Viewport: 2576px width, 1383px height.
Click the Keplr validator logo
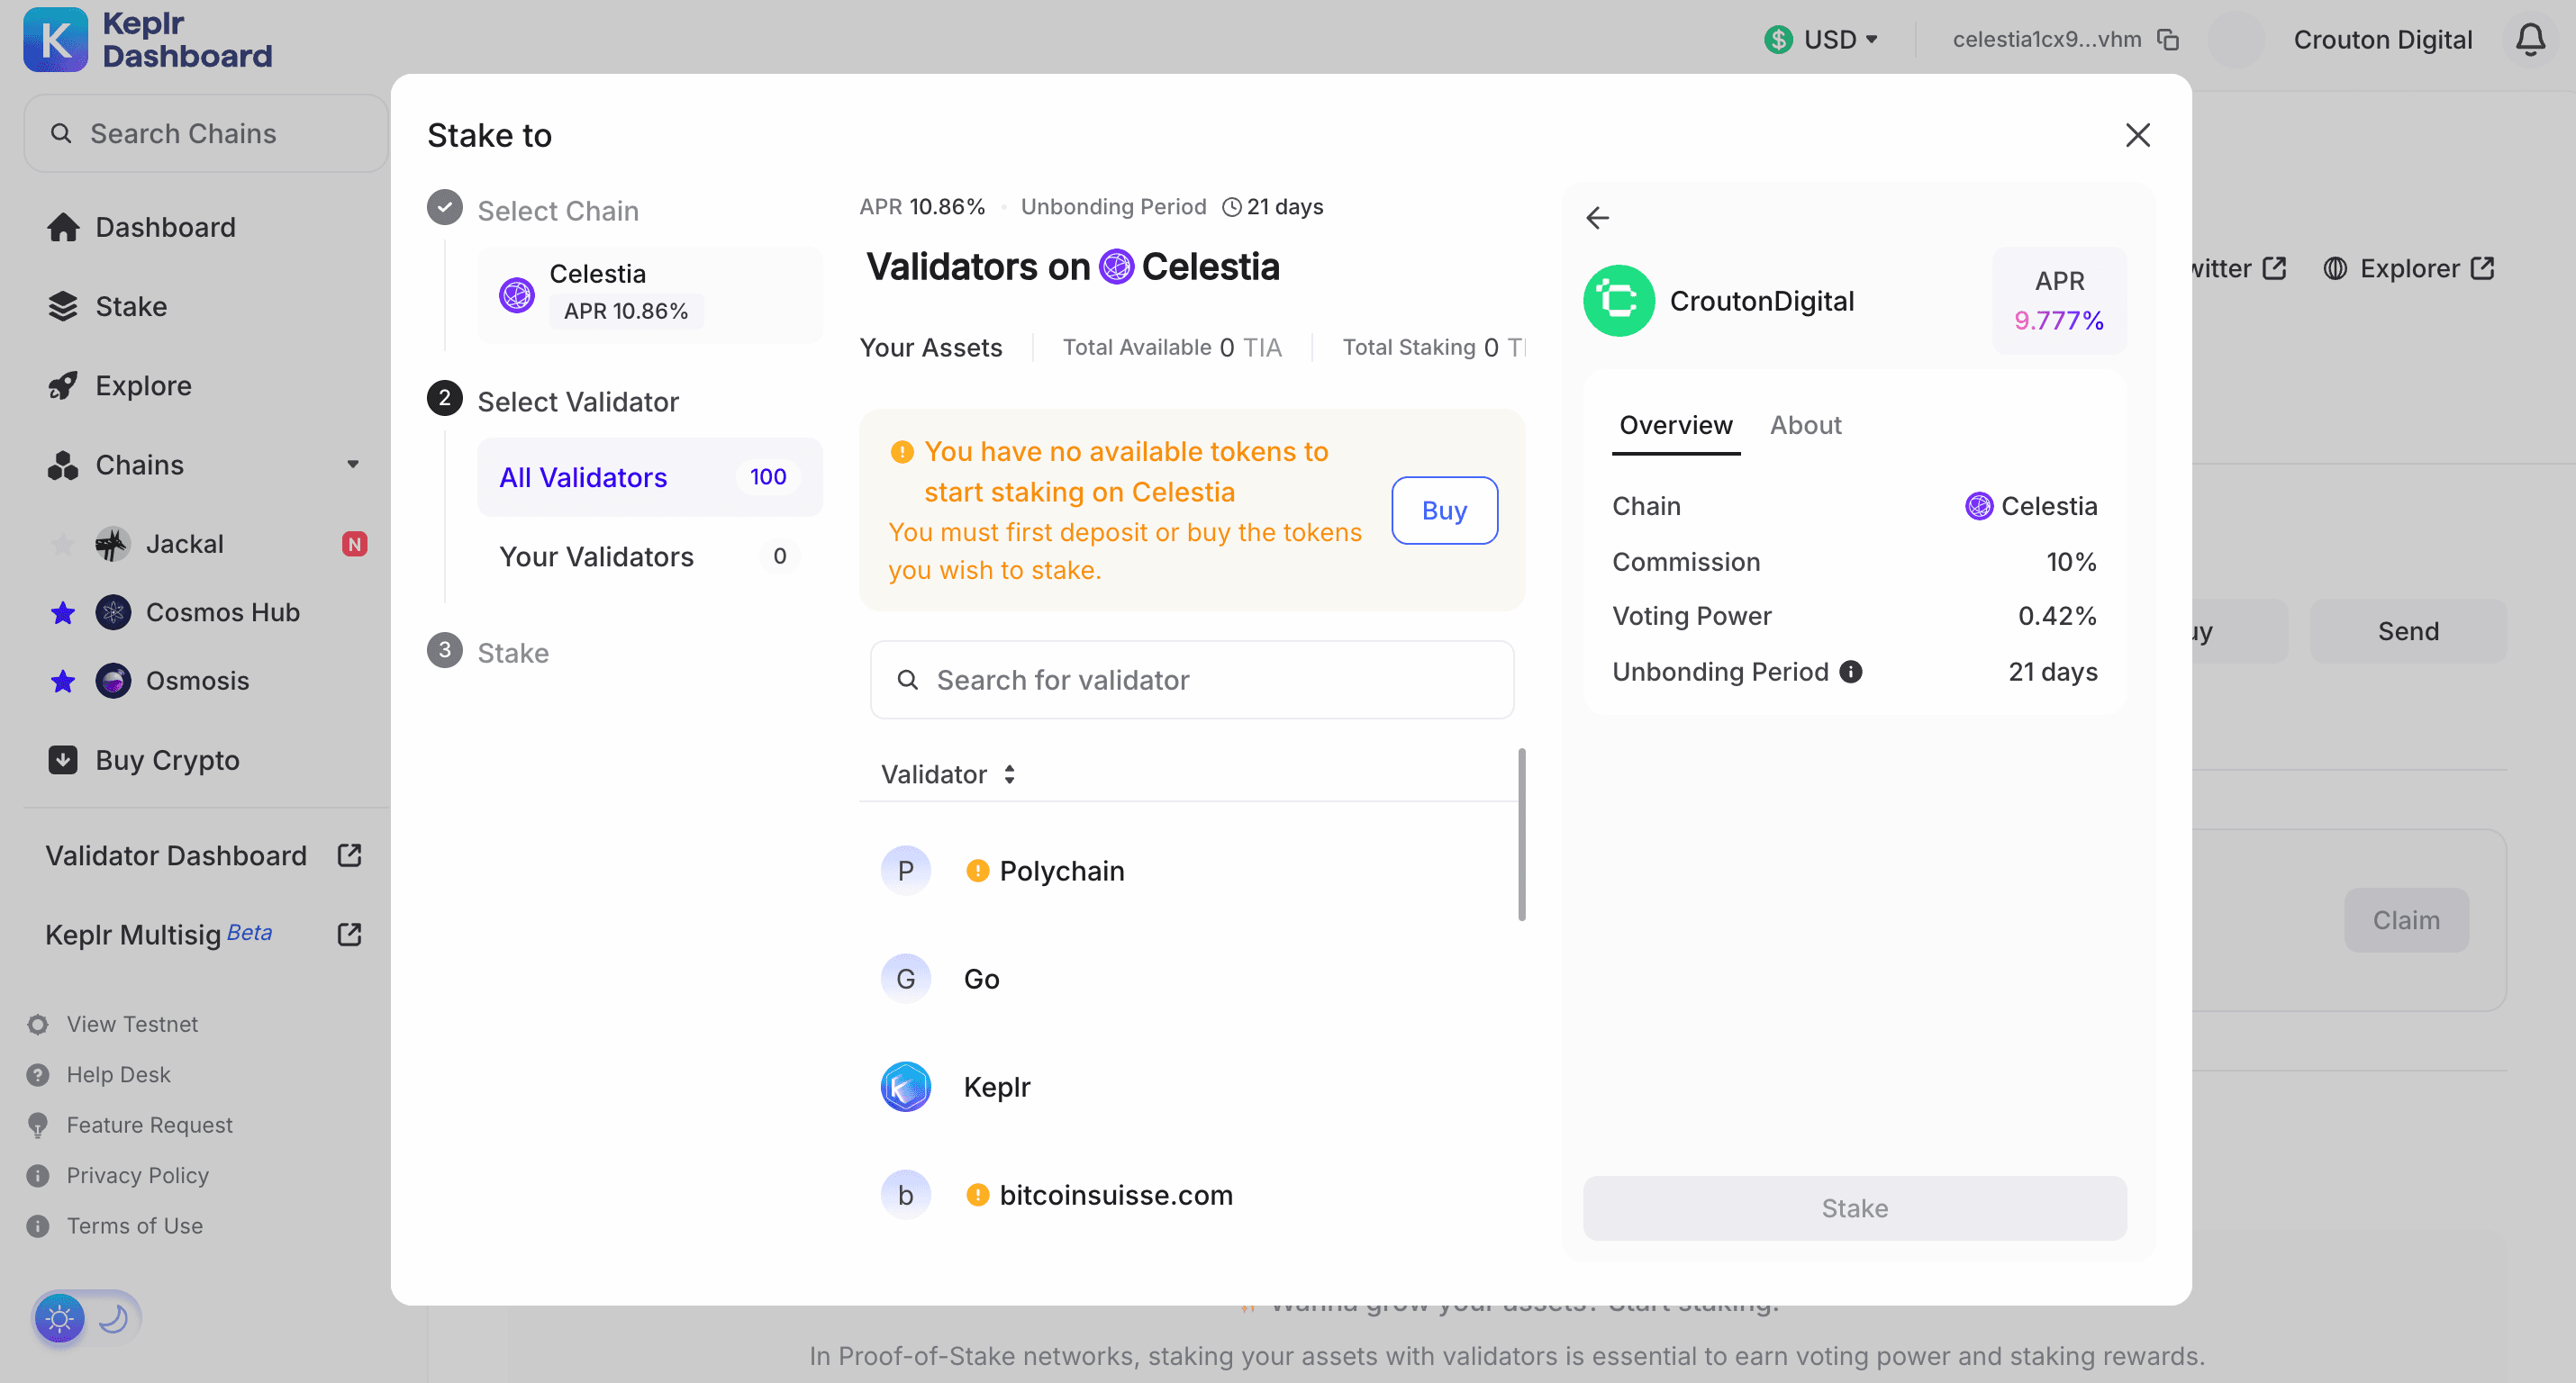pos(905,1087)
